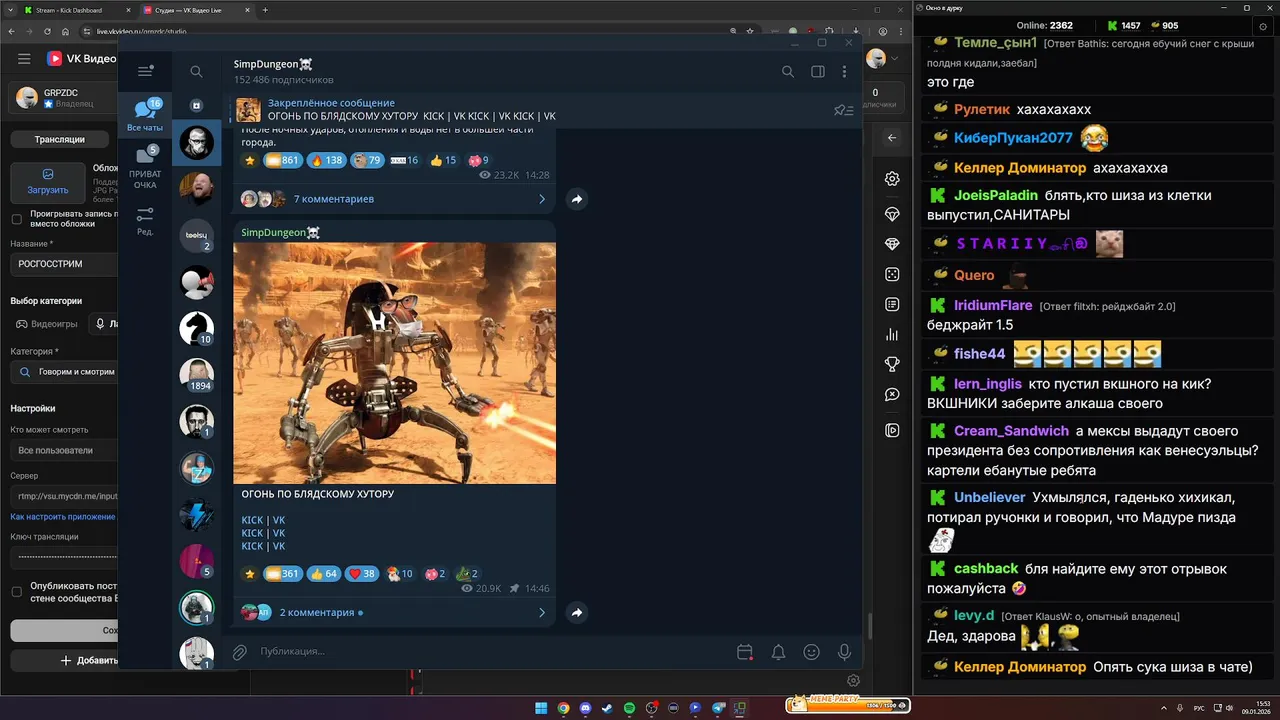Click the thumbs-up reaction showing 64

click(x=323, y=574)
